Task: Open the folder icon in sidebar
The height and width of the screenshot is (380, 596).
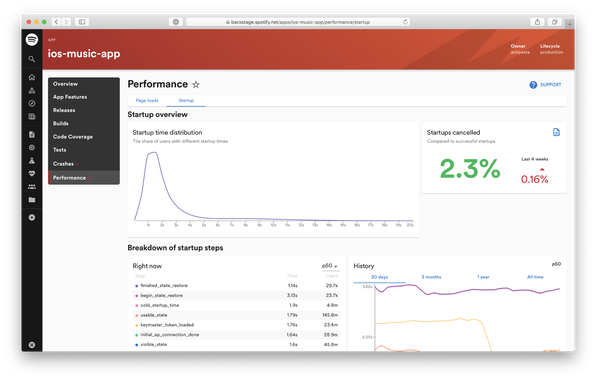Action: click(32, 200)
